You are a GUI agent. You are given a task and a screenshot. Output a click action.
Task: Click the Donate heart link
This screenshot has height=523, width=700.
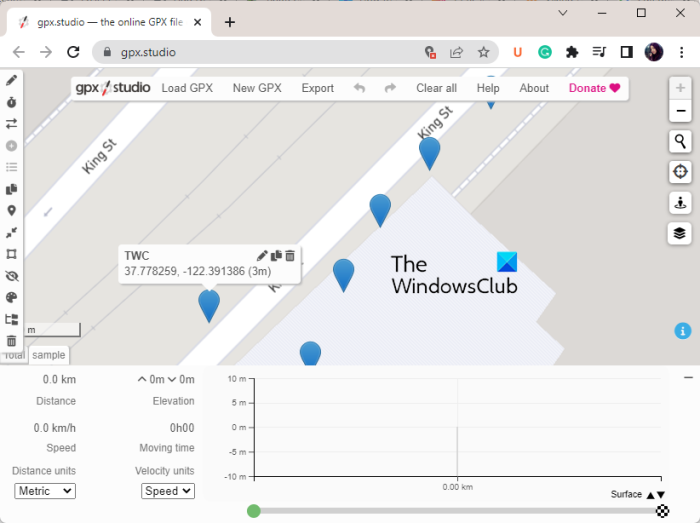coord(594,88)
